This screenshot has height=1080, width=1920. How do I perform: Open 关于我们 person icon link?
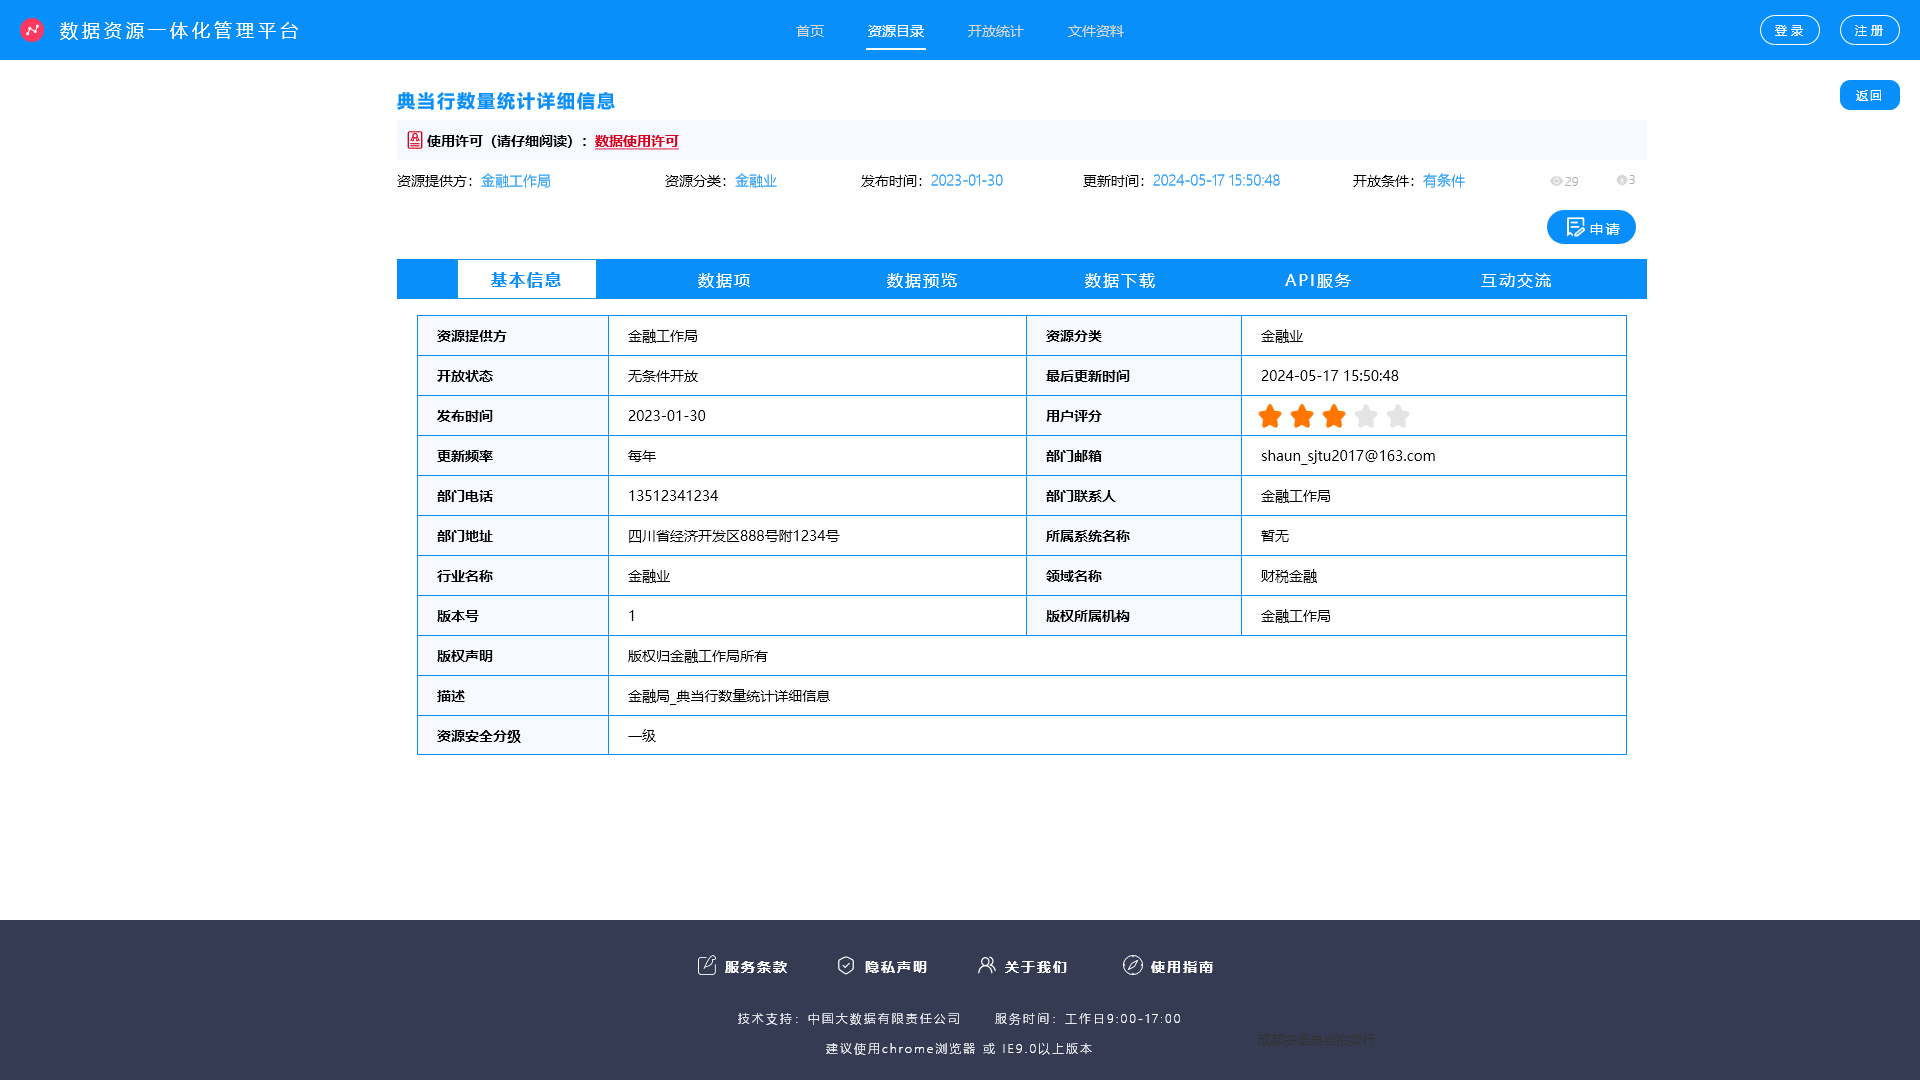pos(987,965)
